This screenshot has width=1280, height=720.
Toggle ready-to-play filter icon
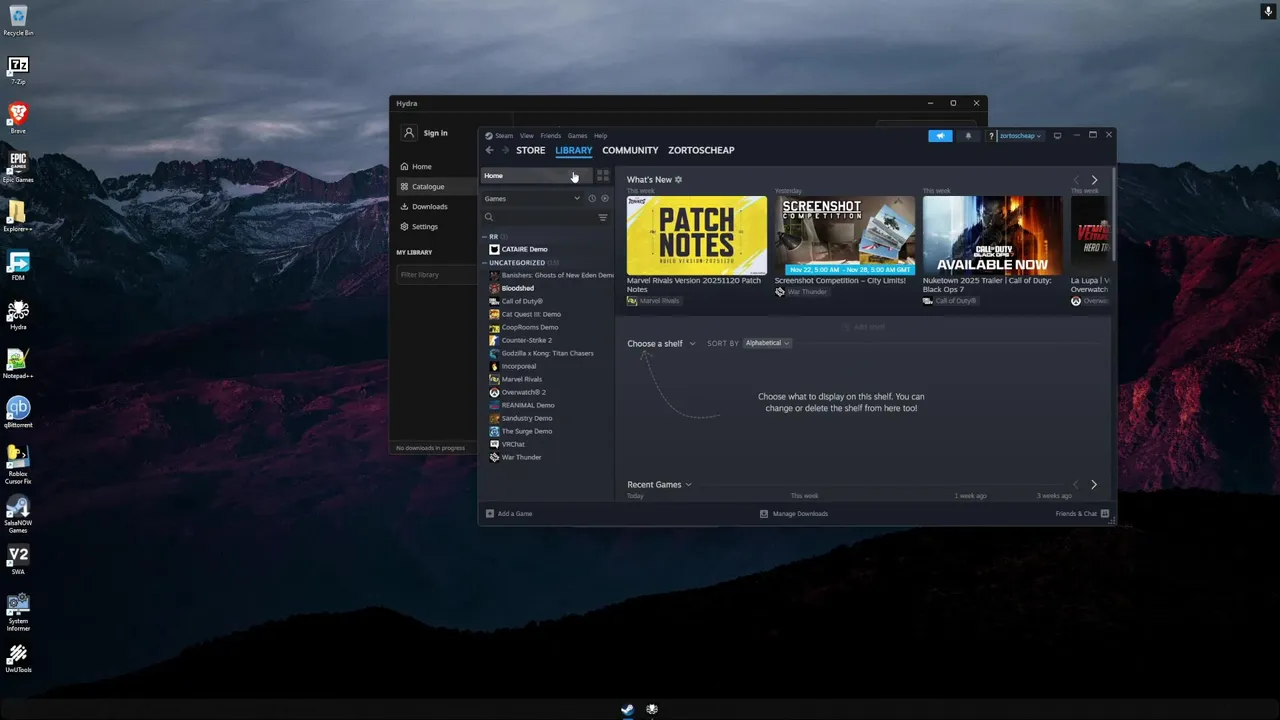point(604,198)
